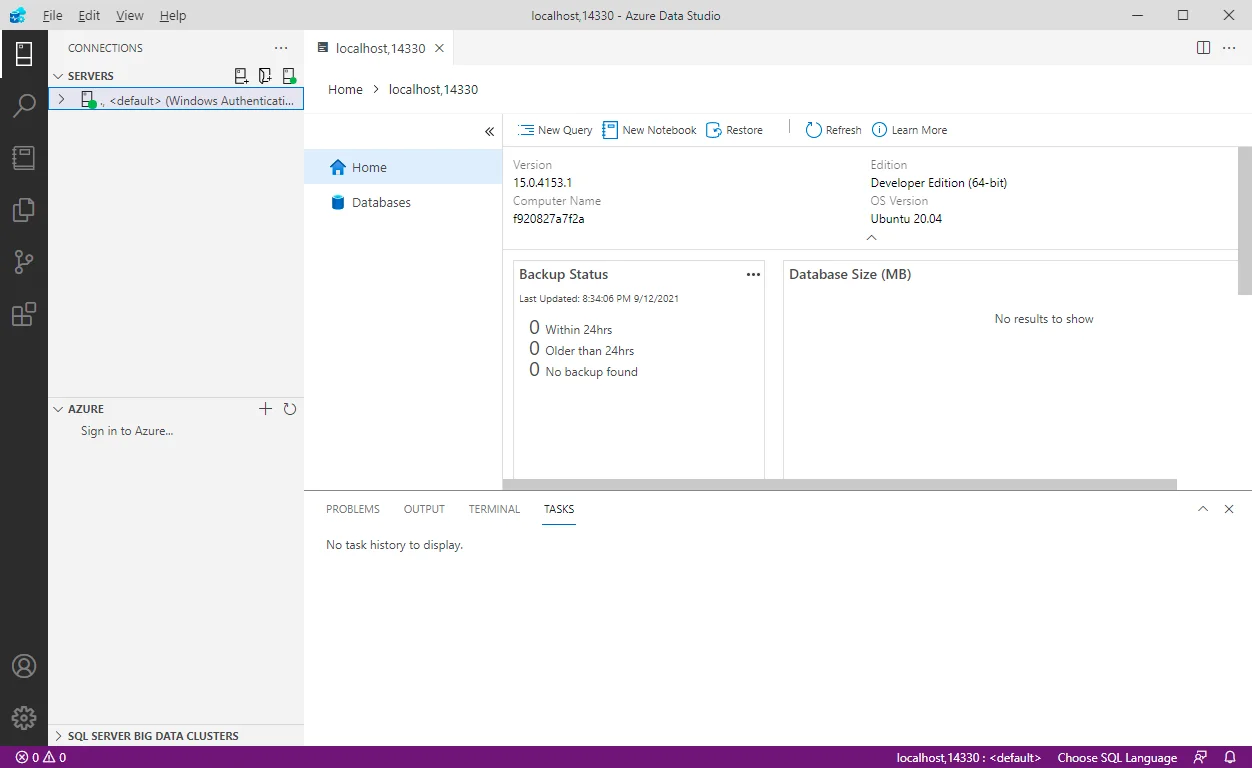Collapse the AZURE section
The height and width of the screenshot is (768, 1252).
(58, 409)
